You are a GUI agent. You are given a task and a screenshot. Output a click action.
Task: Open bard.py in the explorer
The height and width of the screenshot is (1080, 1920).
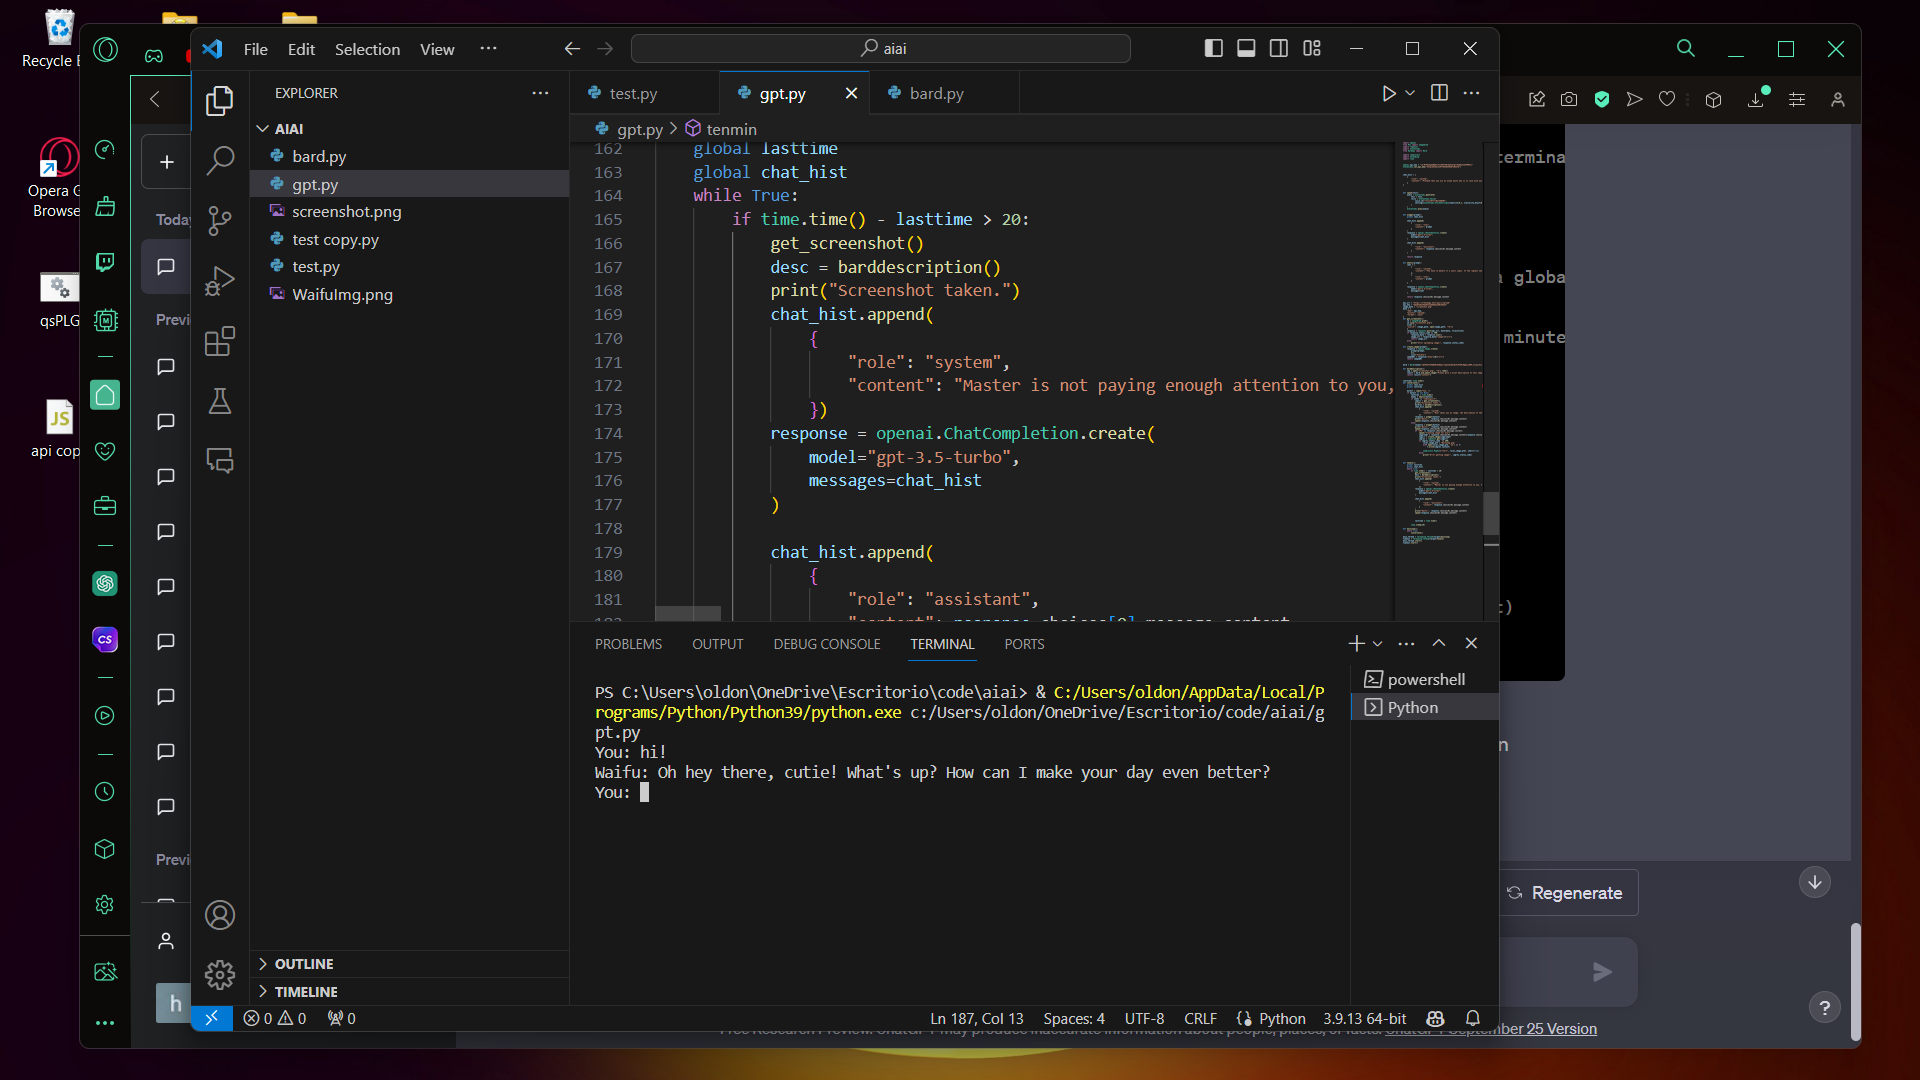tap(319, 157)
